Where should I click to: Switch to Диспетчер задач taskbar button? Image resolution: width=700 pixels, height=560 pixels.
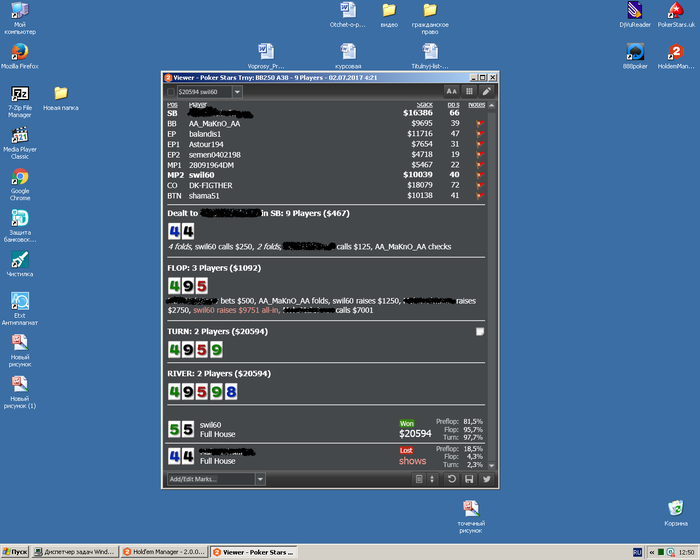pyautogui.click(x=75, y=552)
